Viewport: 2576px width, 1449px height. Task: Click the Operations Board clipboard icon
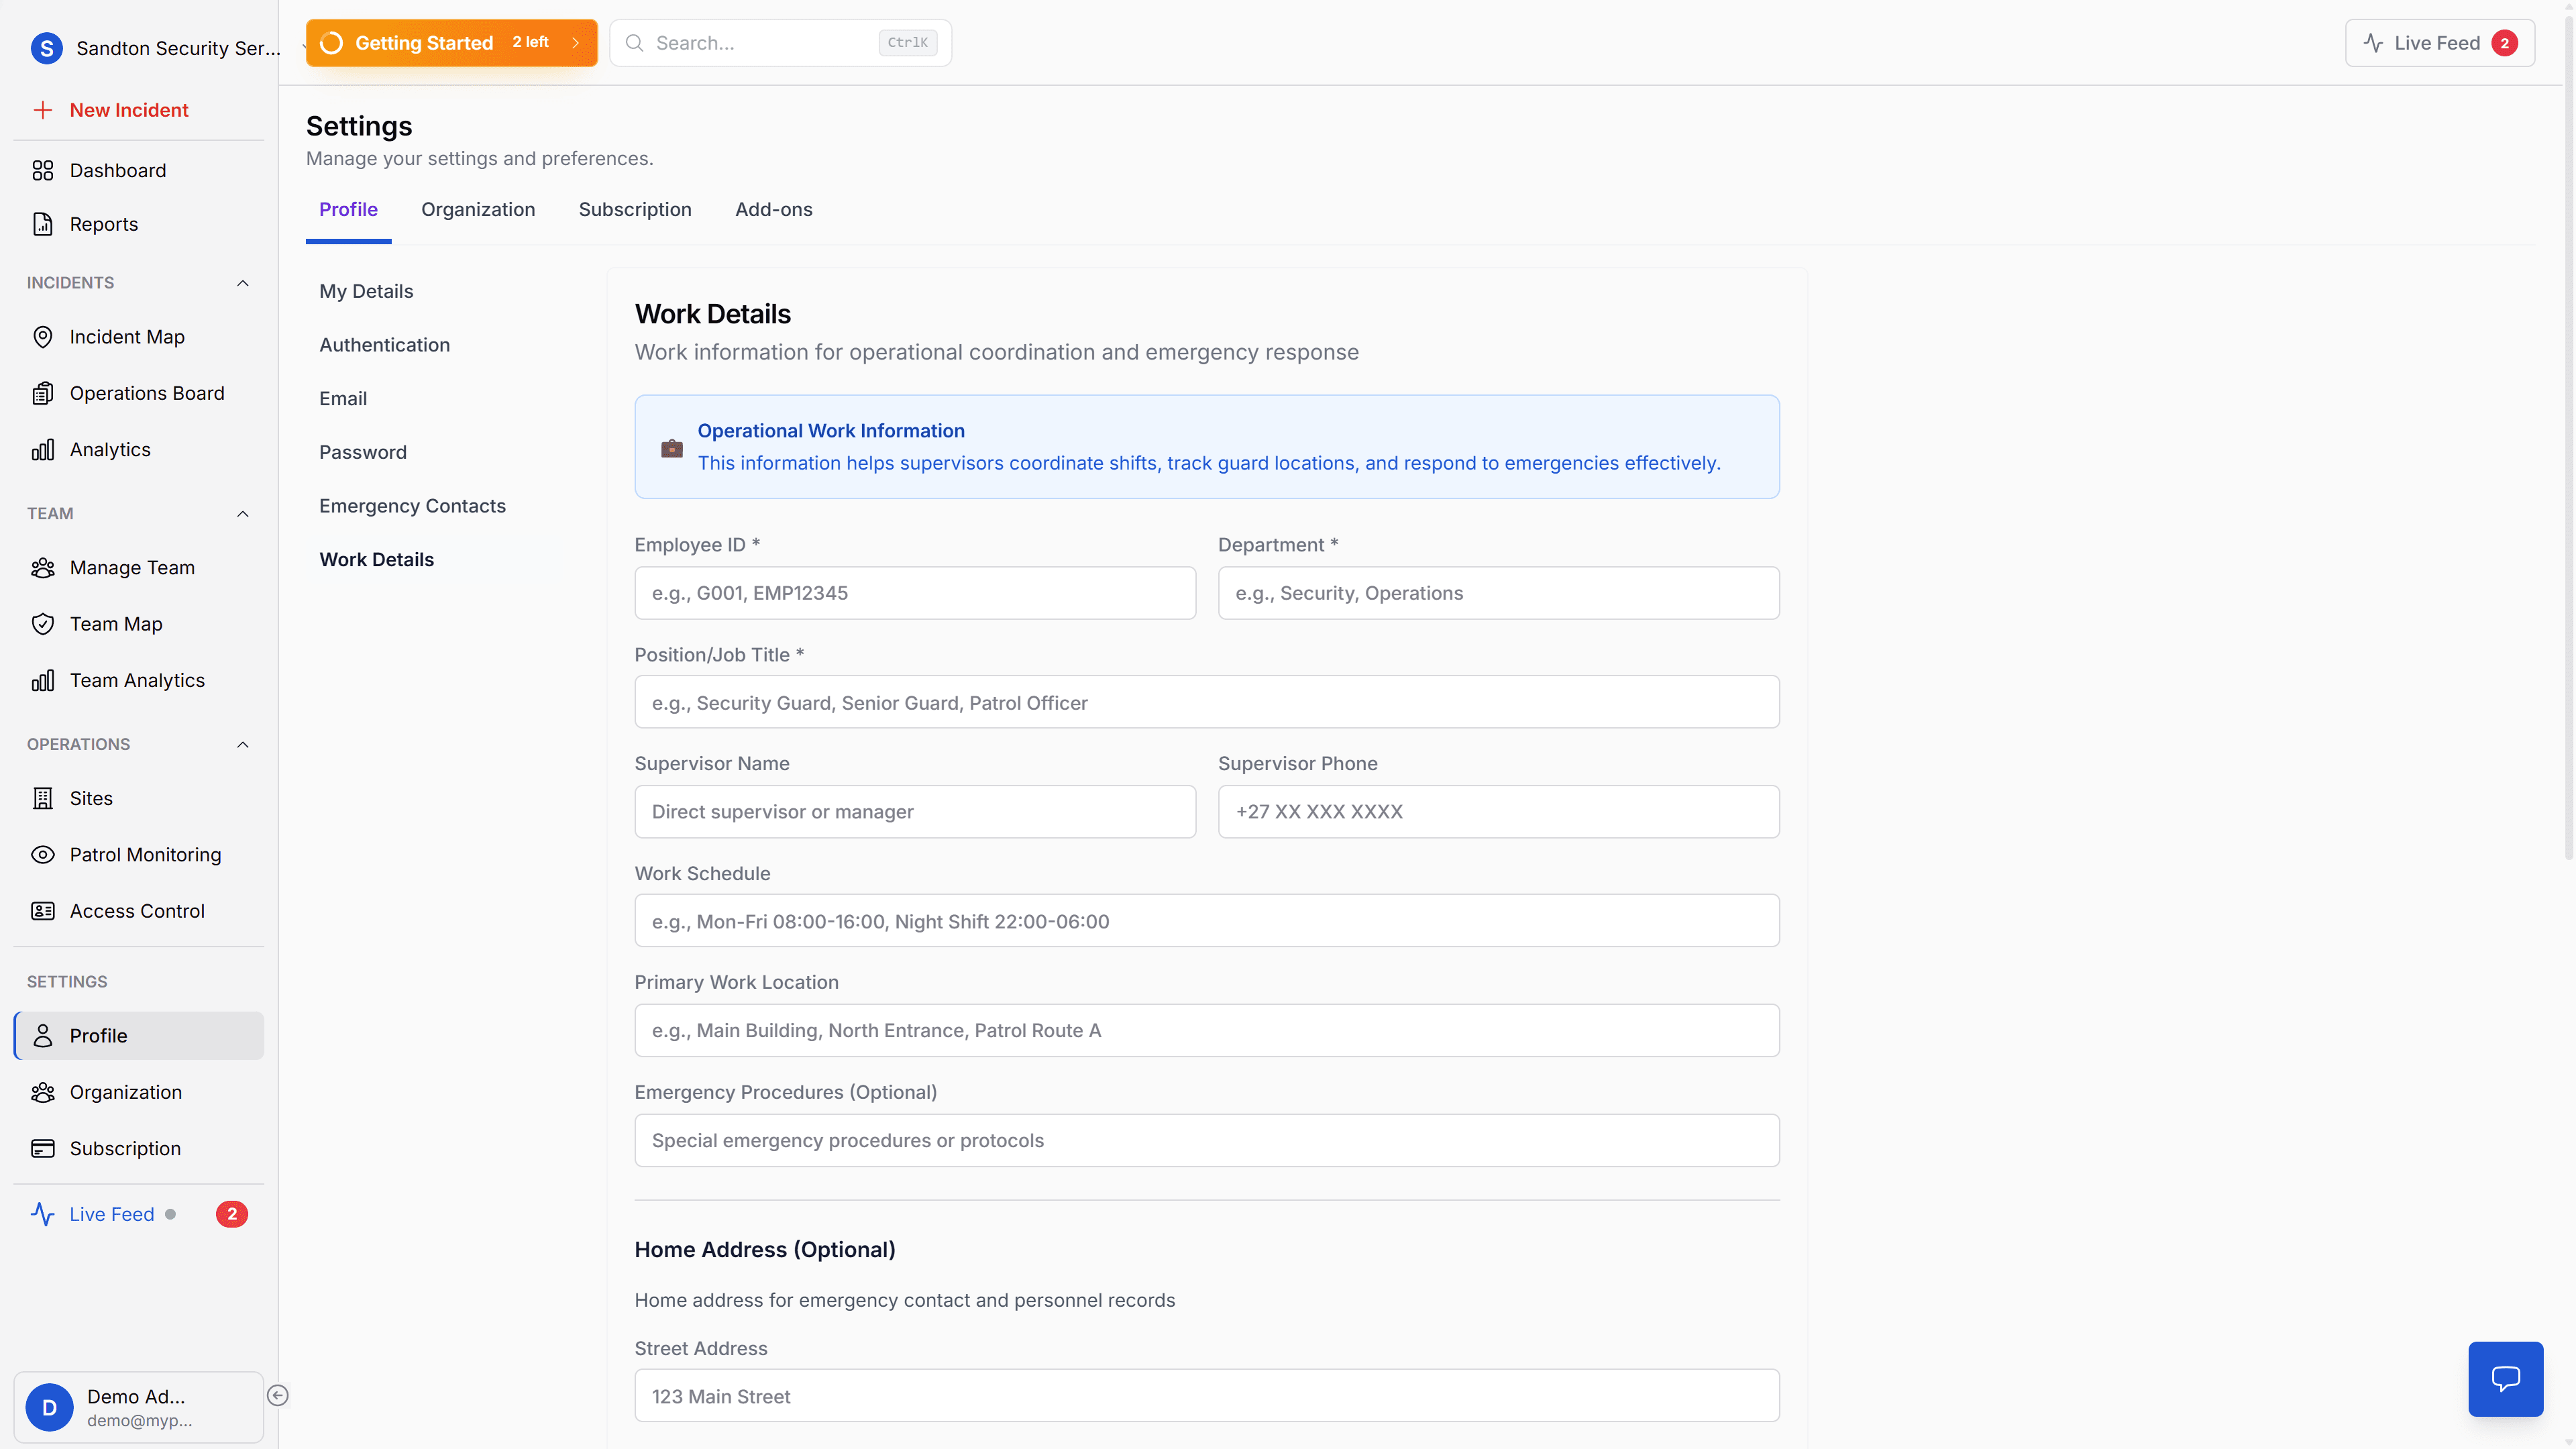click(43, 393)
